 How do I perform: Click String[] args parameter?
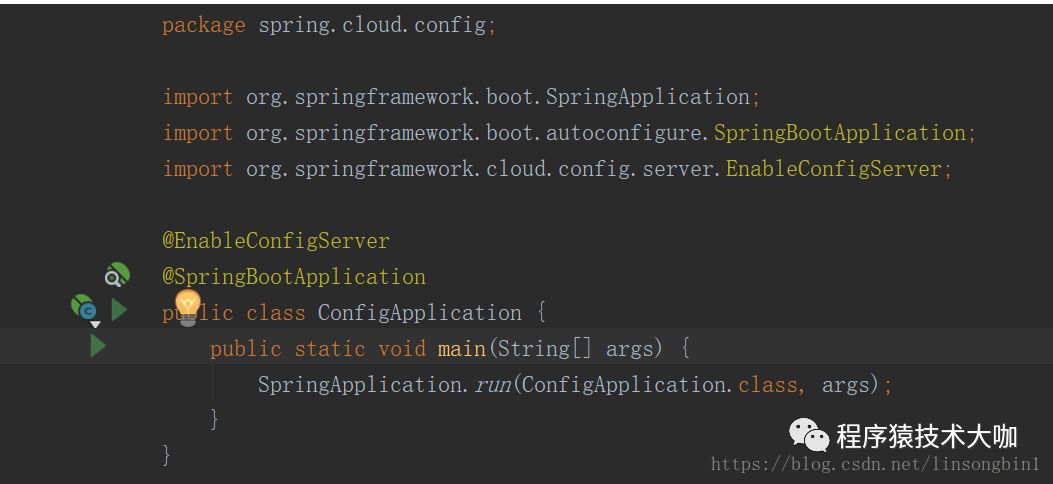575,349
